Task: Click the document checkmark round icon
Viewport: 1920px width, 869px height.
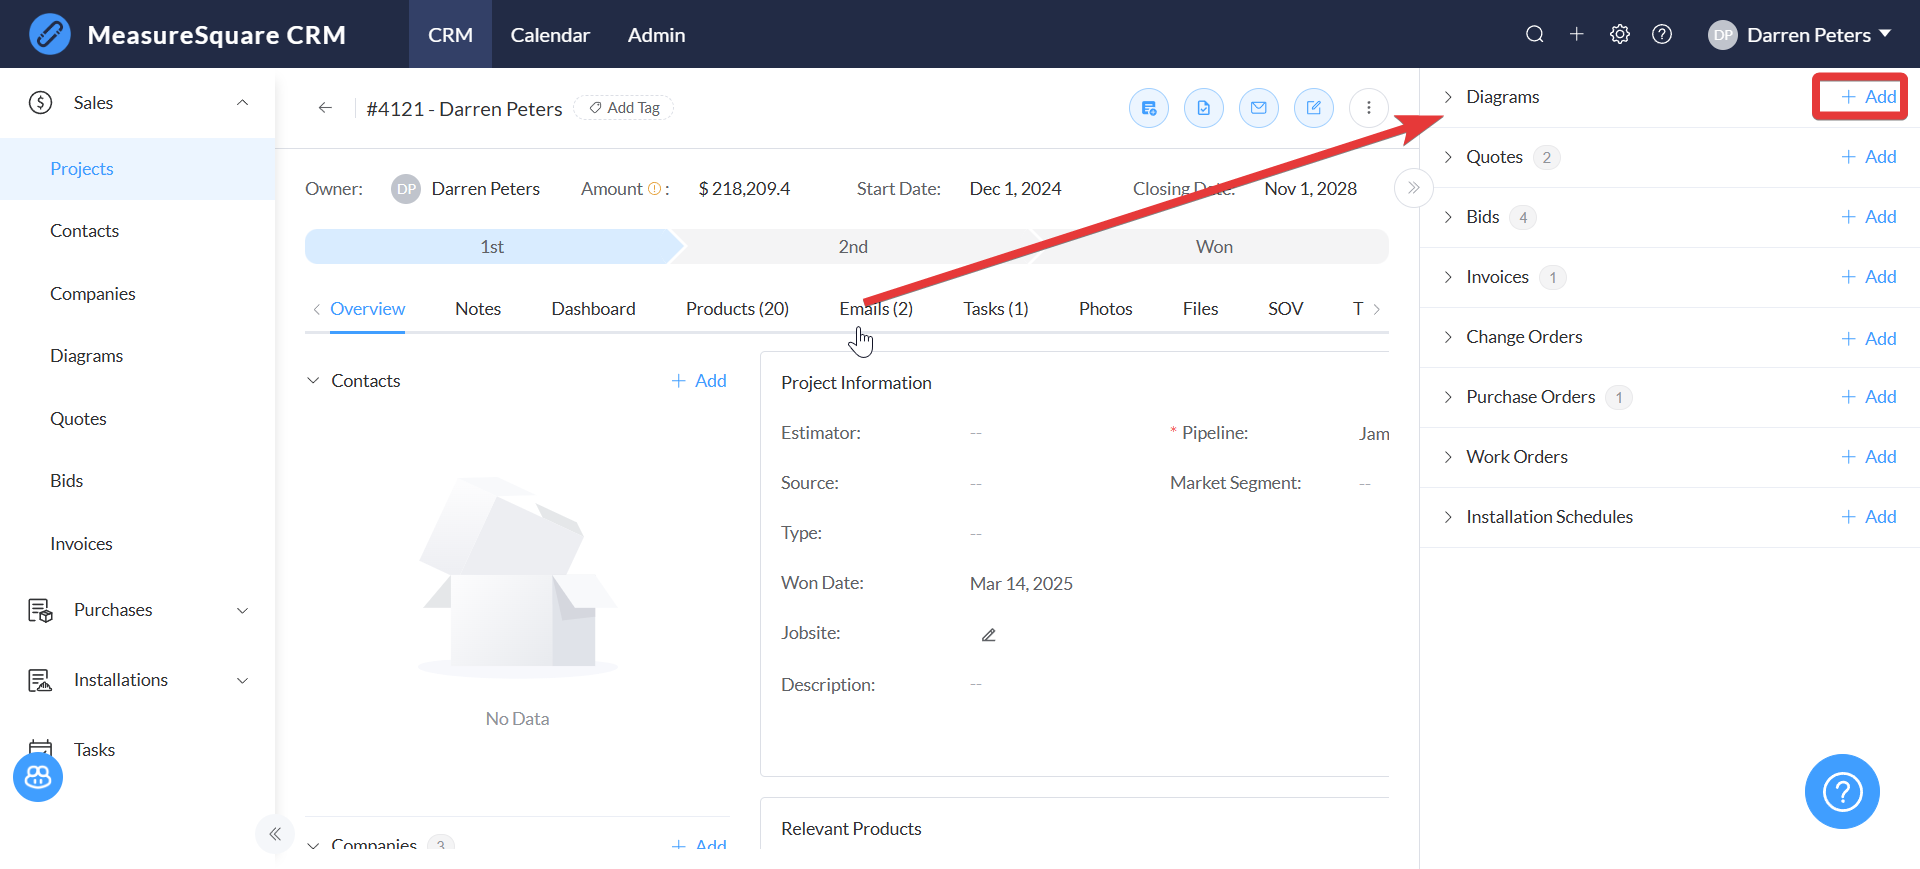Action: [x=1204, y=108]
